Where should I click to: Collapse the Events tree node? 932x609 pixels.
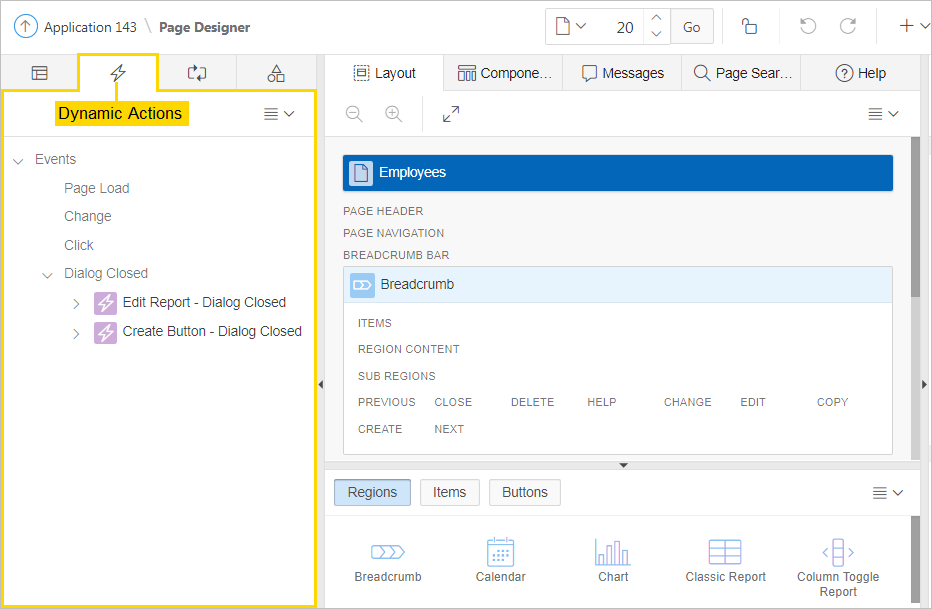pos(18,160)
